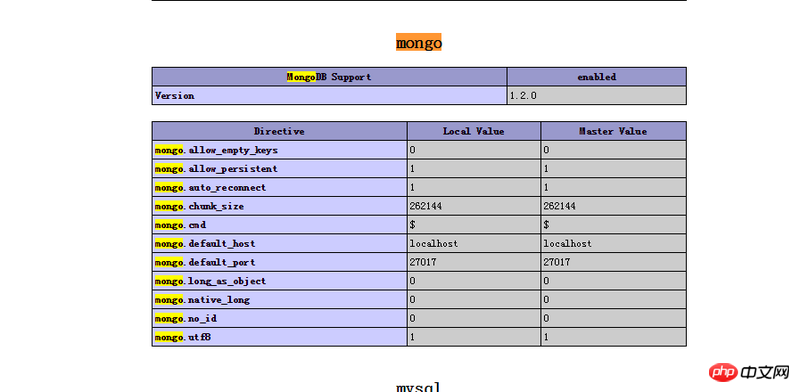This screenshot has width=800, height=392.
Task: Click the "Local Value" column header
Action: coord(473,131)
